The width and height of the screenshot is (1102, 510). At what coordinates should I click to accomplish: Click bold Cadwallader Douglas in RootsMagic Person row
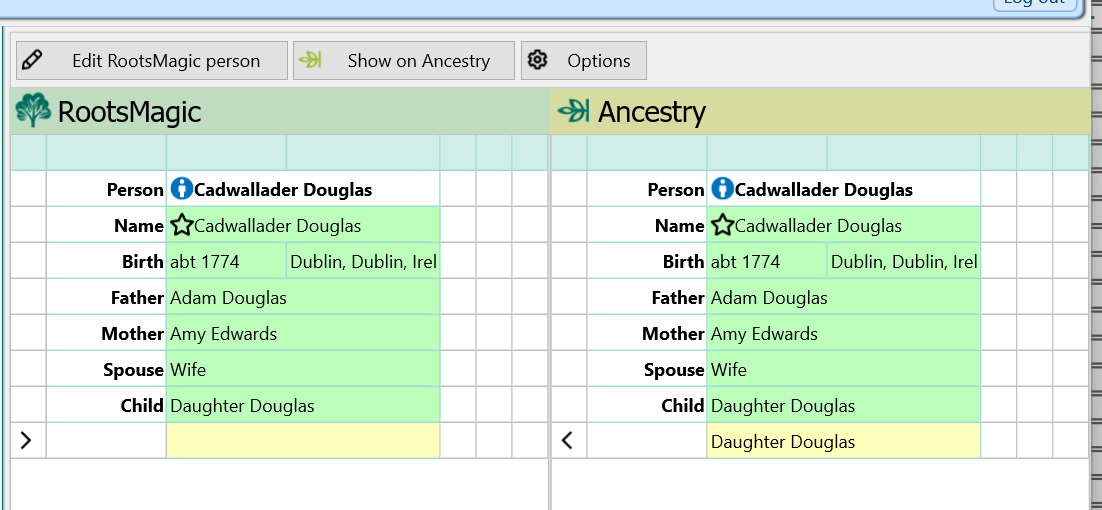[283, 189]
